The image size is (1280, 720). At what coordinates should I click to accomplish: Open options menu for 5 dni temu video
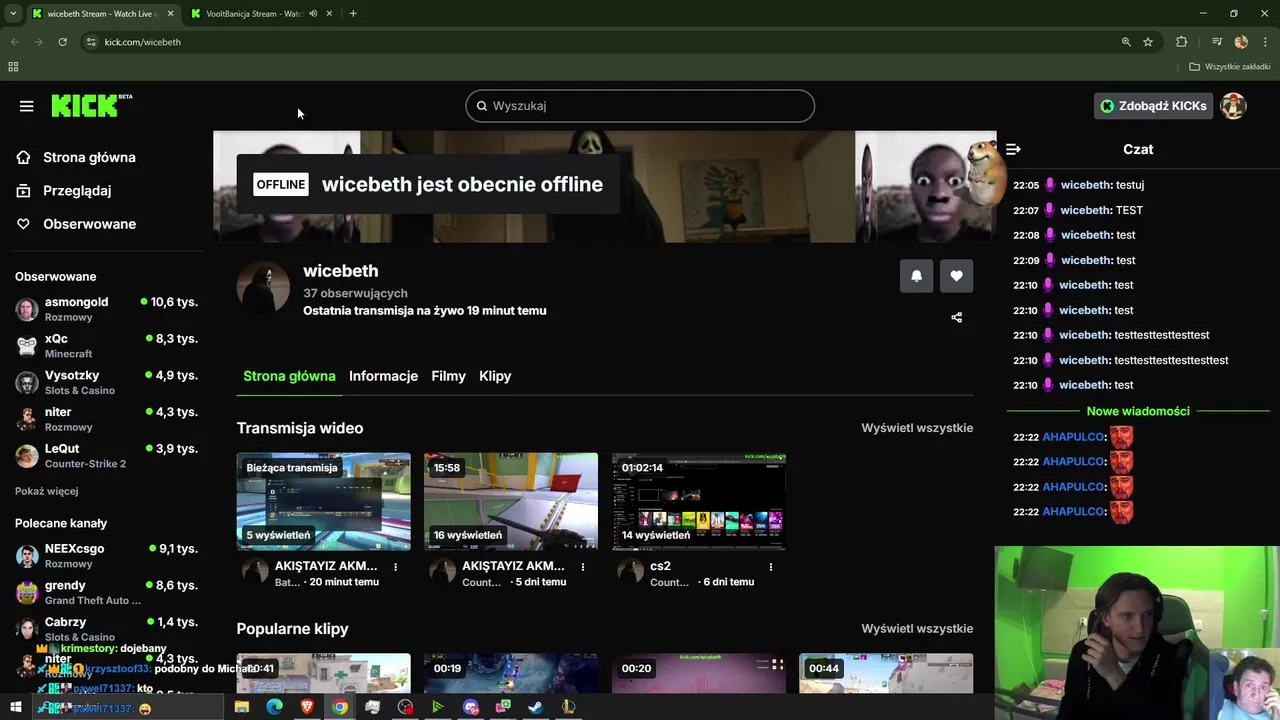coord(583,567)
